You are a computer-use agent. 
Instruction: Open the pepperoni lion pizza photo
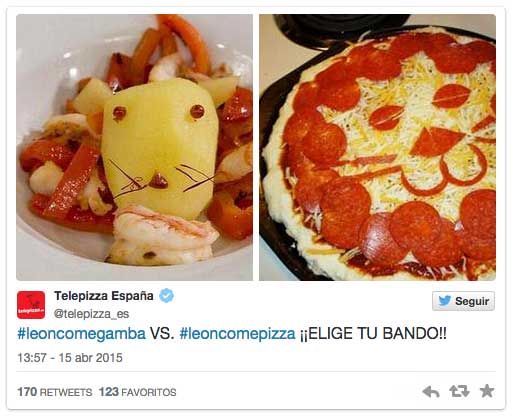click(377, 147)
